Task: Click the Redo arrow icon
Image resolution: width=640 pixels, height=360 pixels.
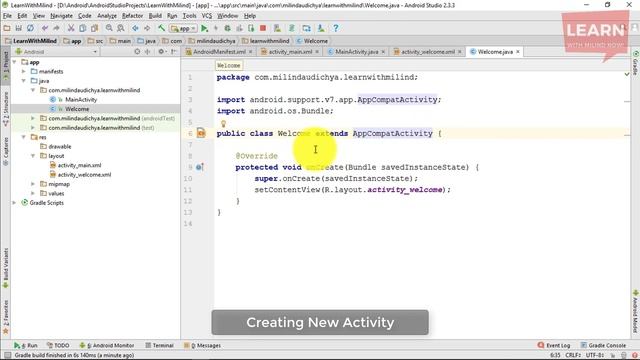Action: tap(56, 28)
